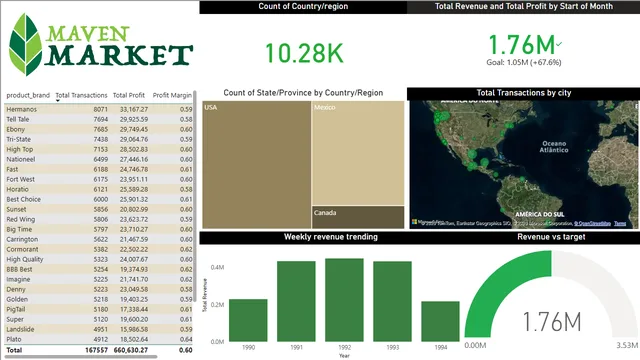Viewport: 640px width, 360px height.
Task: Click the Count of State/Province by Country/Region title
Action: pyautogui.click(x=303, y=93)
